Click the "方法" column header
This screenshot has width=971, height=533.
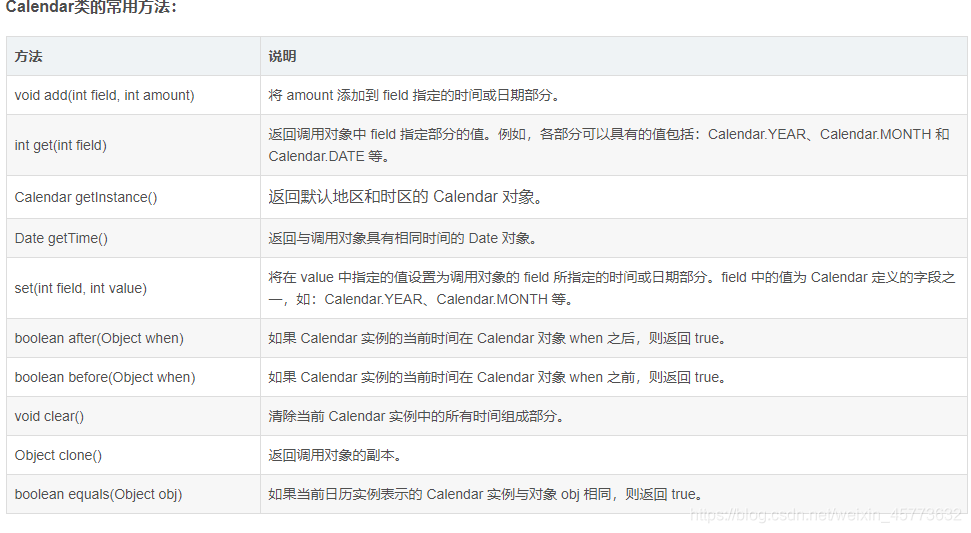(x=133, y=56)
